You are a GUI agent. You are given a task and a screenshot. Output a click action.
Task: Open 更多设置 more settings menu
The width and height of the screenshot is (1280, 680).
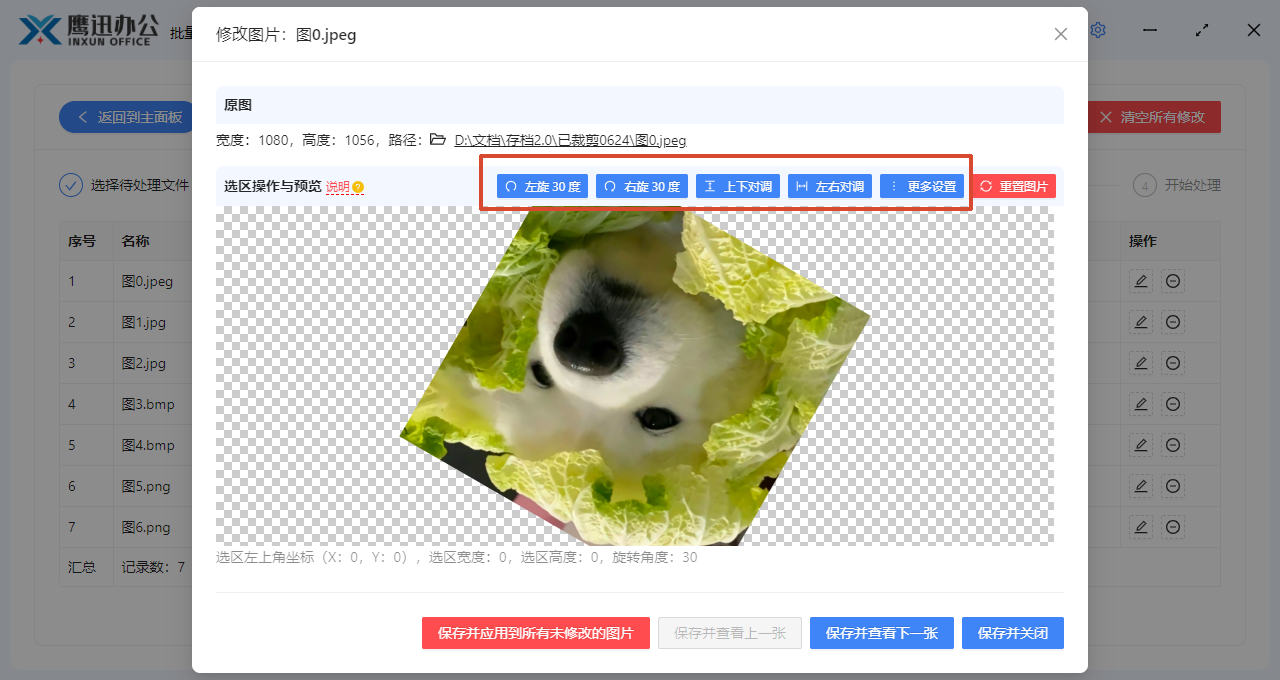[922, 186]
